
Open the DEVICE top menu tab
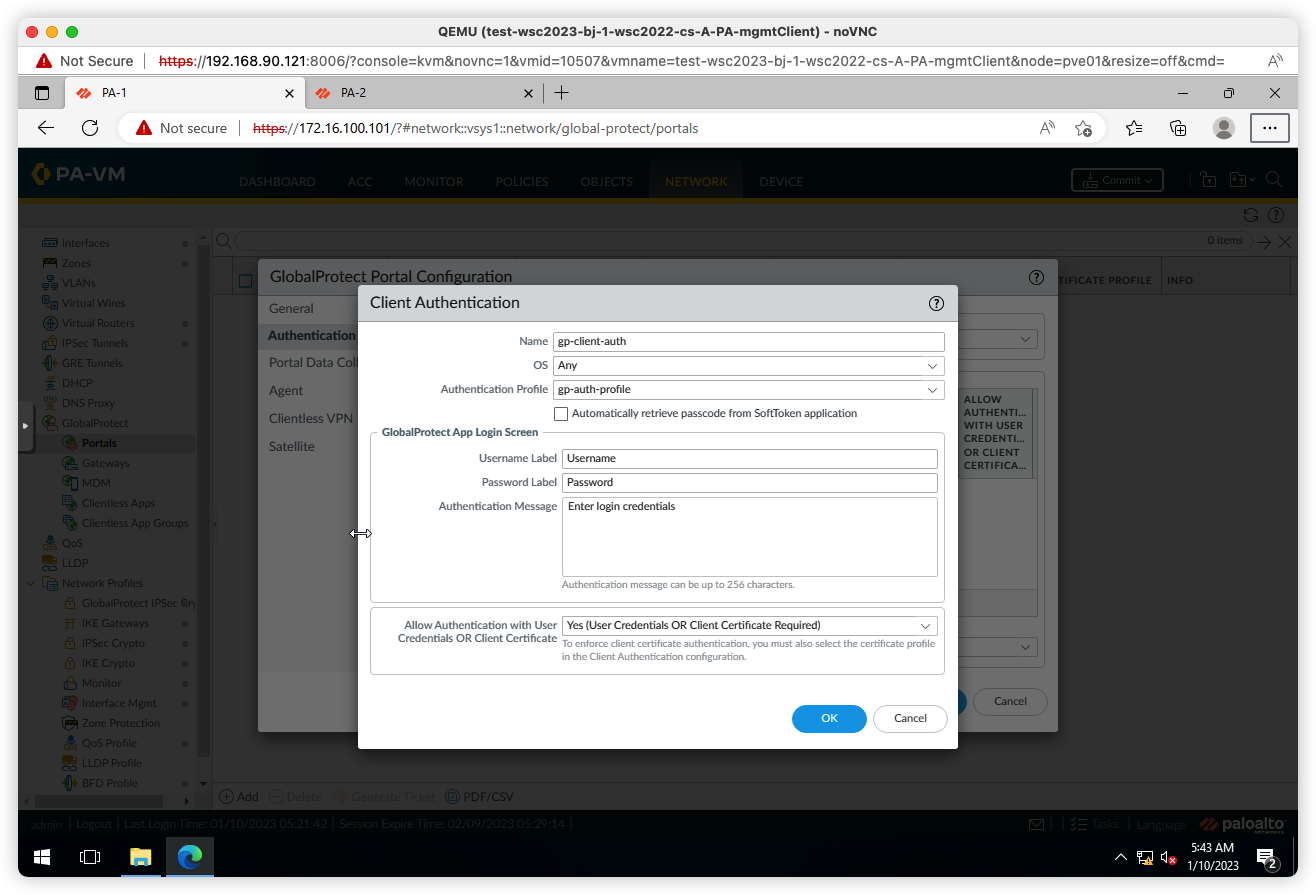pos(781,182)
